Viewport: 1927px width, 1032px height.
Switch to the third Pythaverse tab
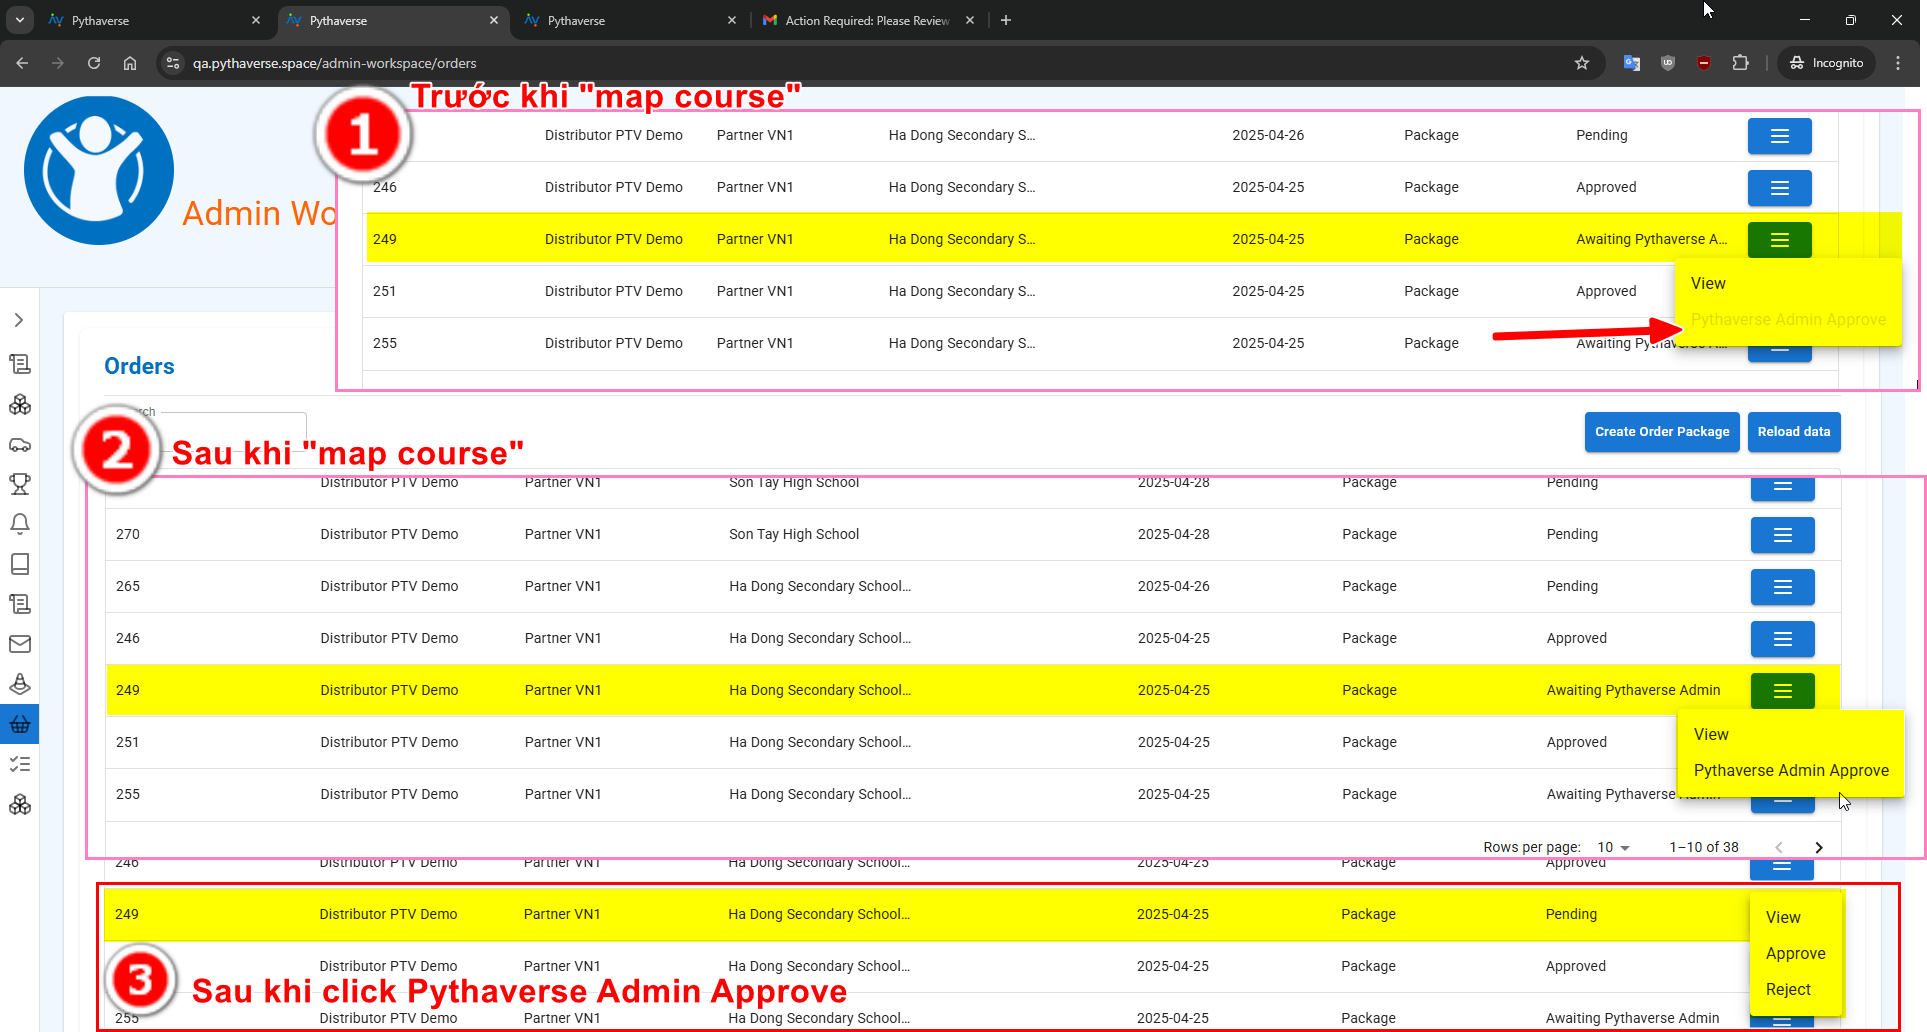[631, 20]
